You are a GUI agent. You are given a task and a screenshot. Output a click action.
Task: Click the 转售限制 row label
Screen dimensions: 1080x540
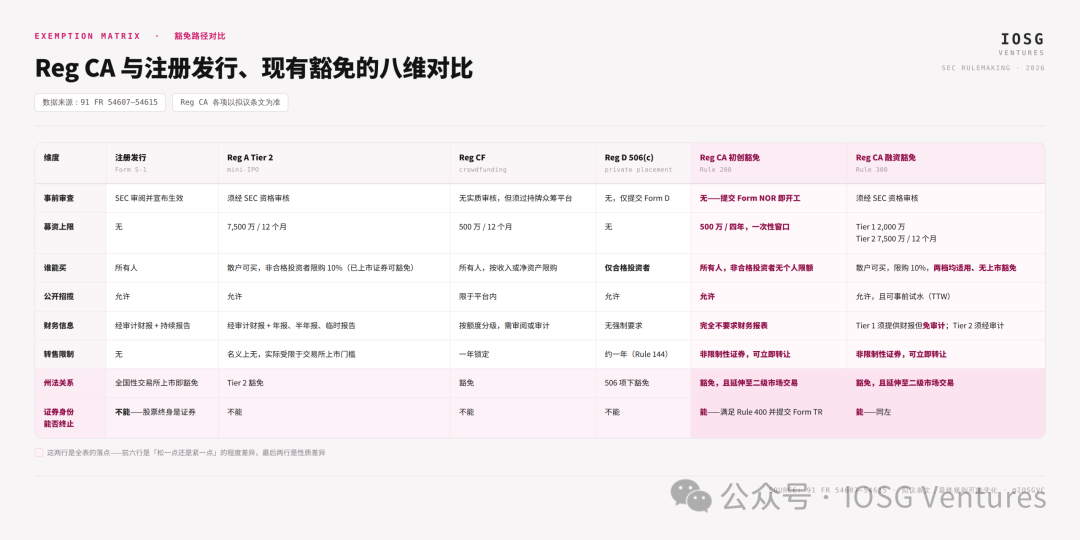(x=59, y=354)
